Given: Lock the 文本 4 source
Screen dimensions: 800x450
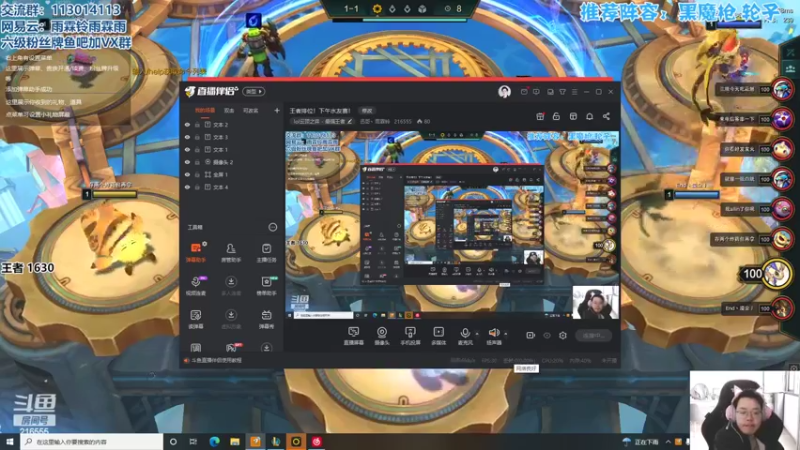Looking at the screenshot, I should 197,187.
